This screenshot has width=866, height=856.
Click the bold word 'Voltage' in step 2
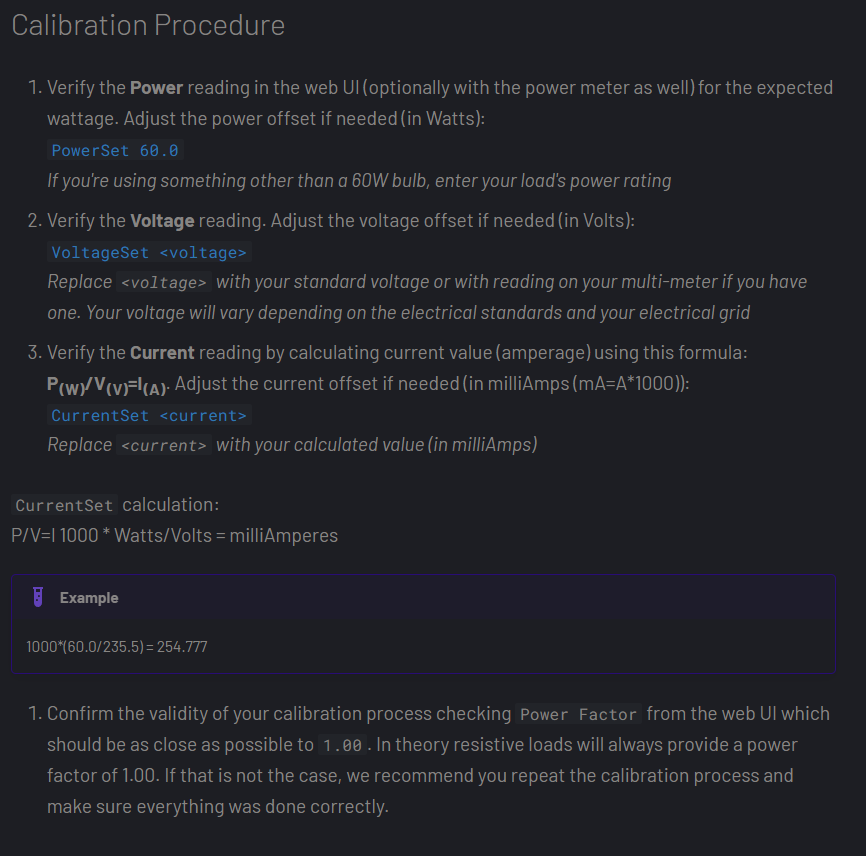click(x=162, y=220)
